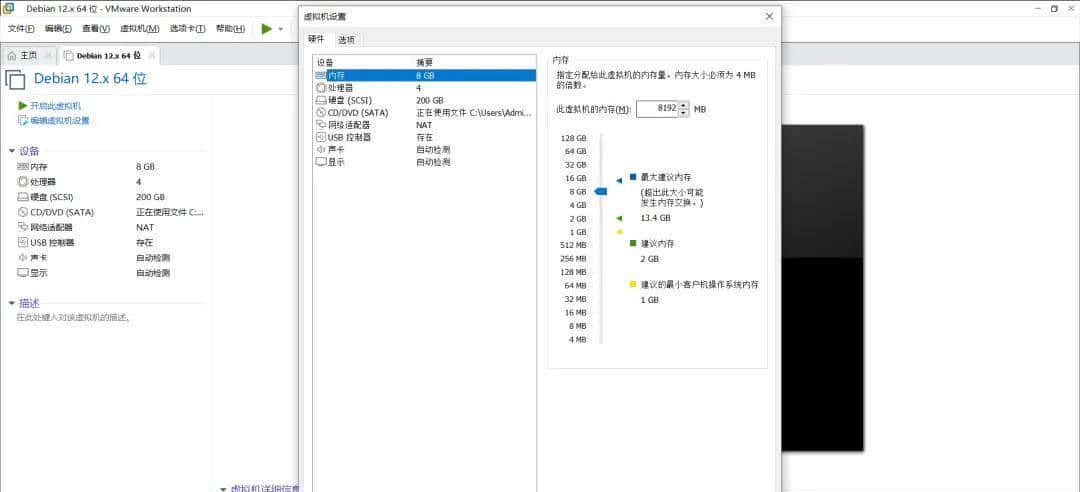Open the 文件(F) menu
This screenshot has width=1080, height=492.
coord(21,29)
